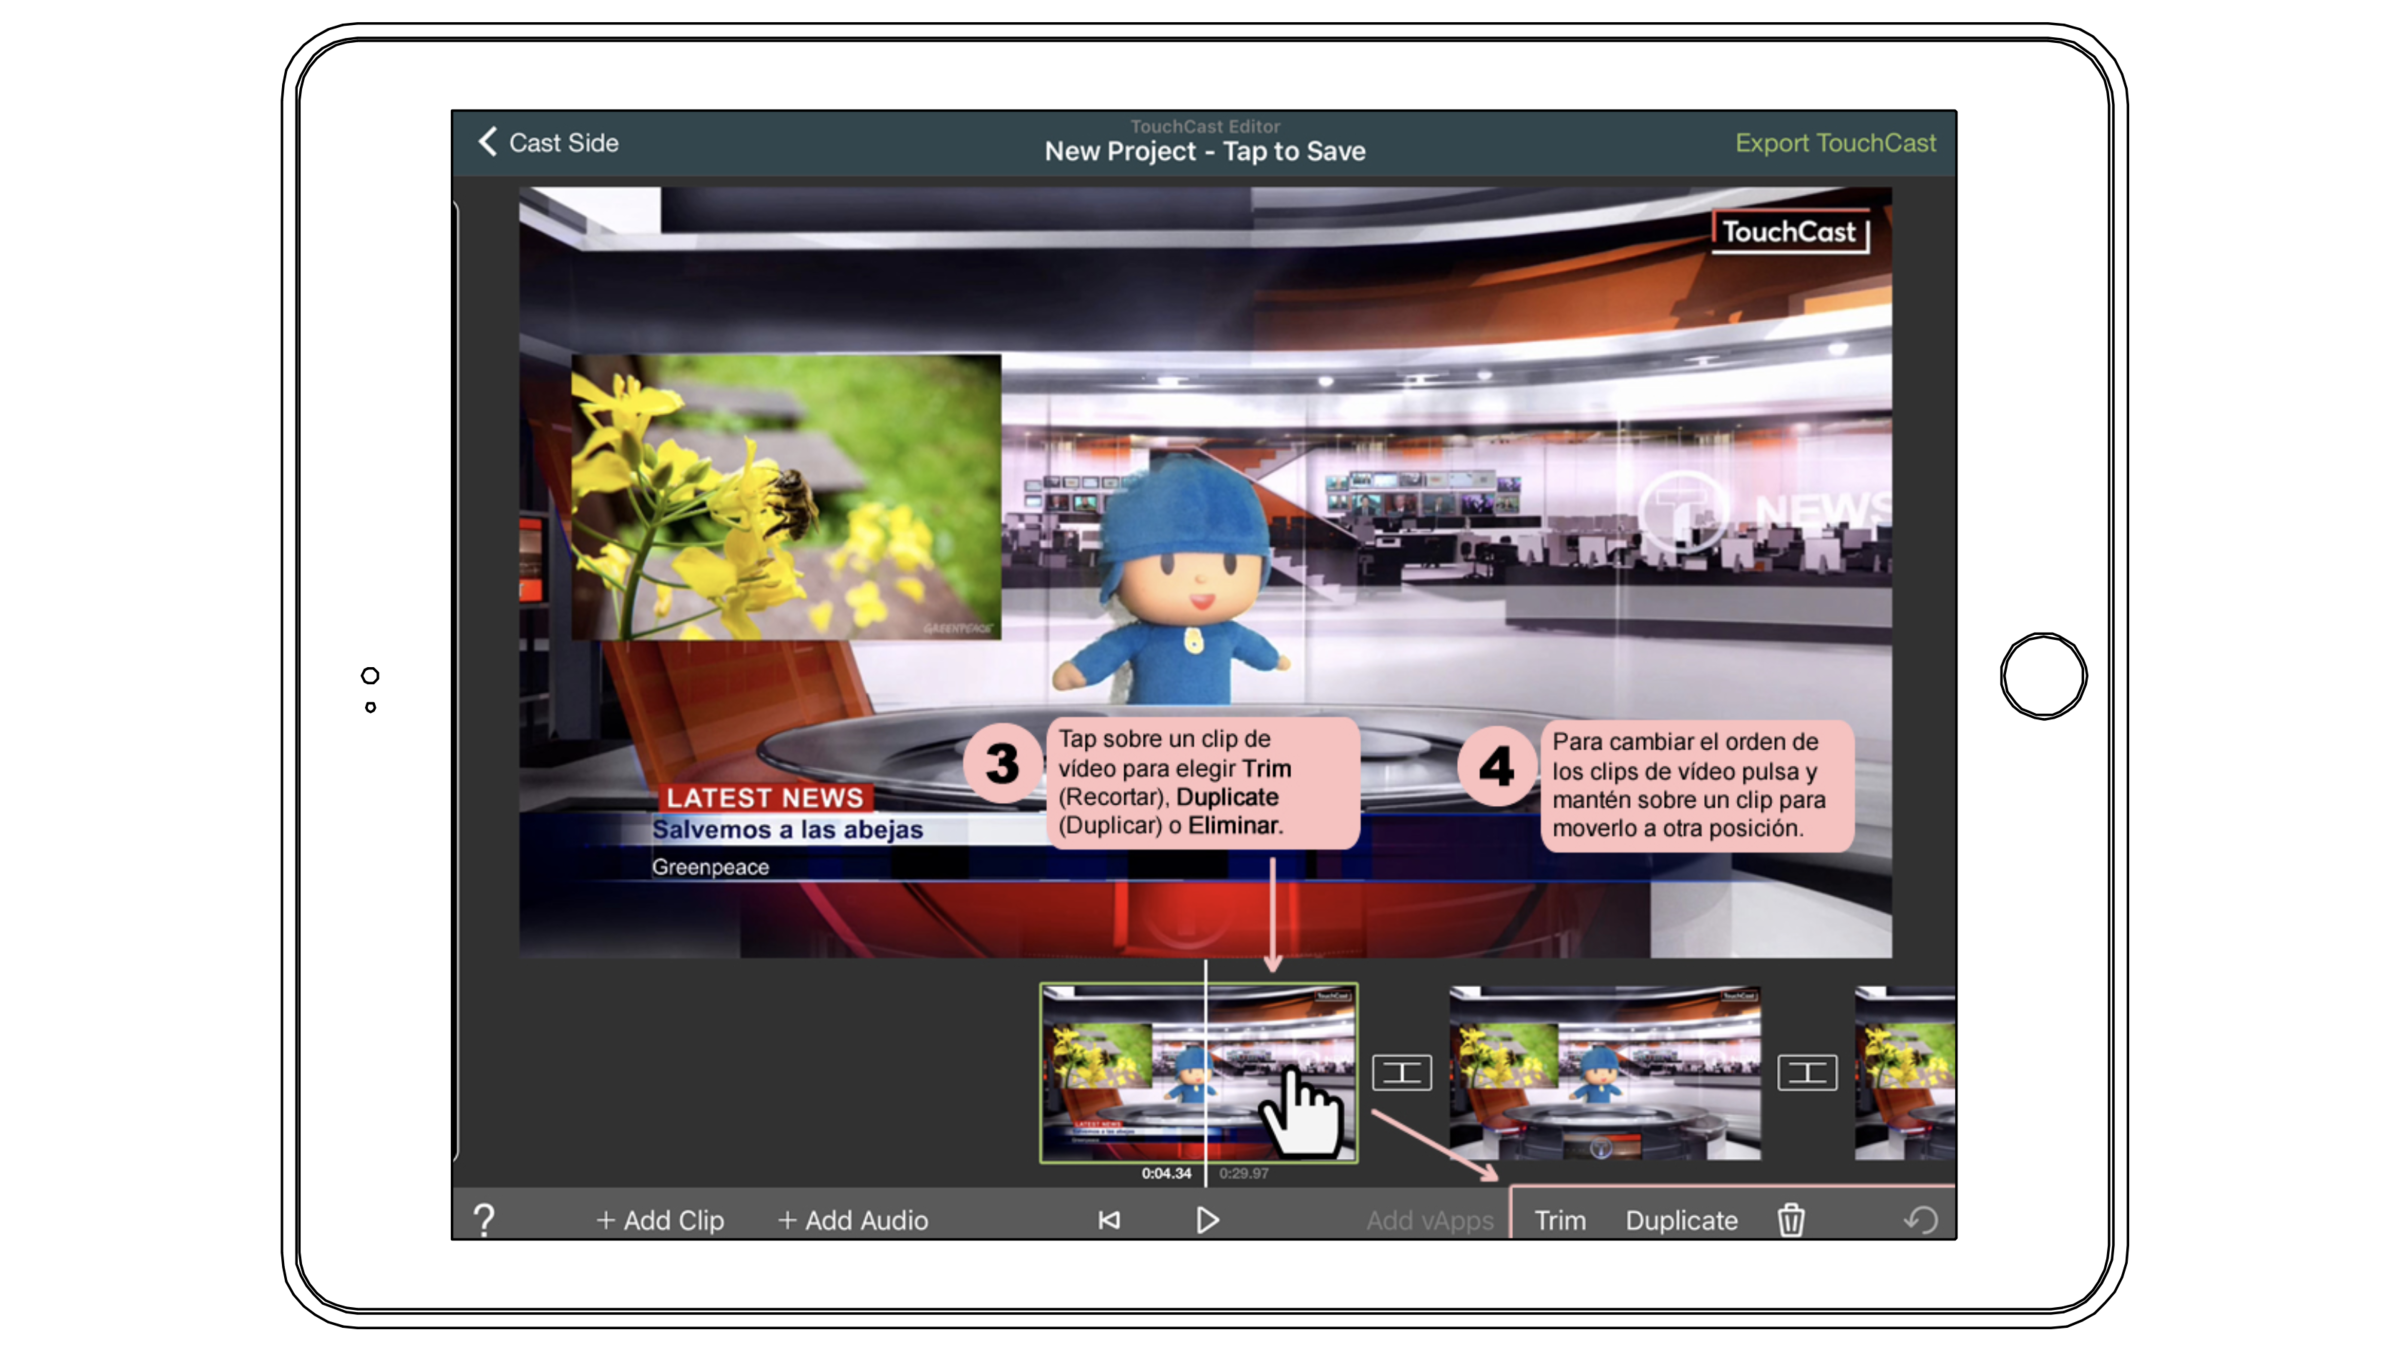
Task: Select the second video clip thumbnail
Action: pos(1604,1072)
